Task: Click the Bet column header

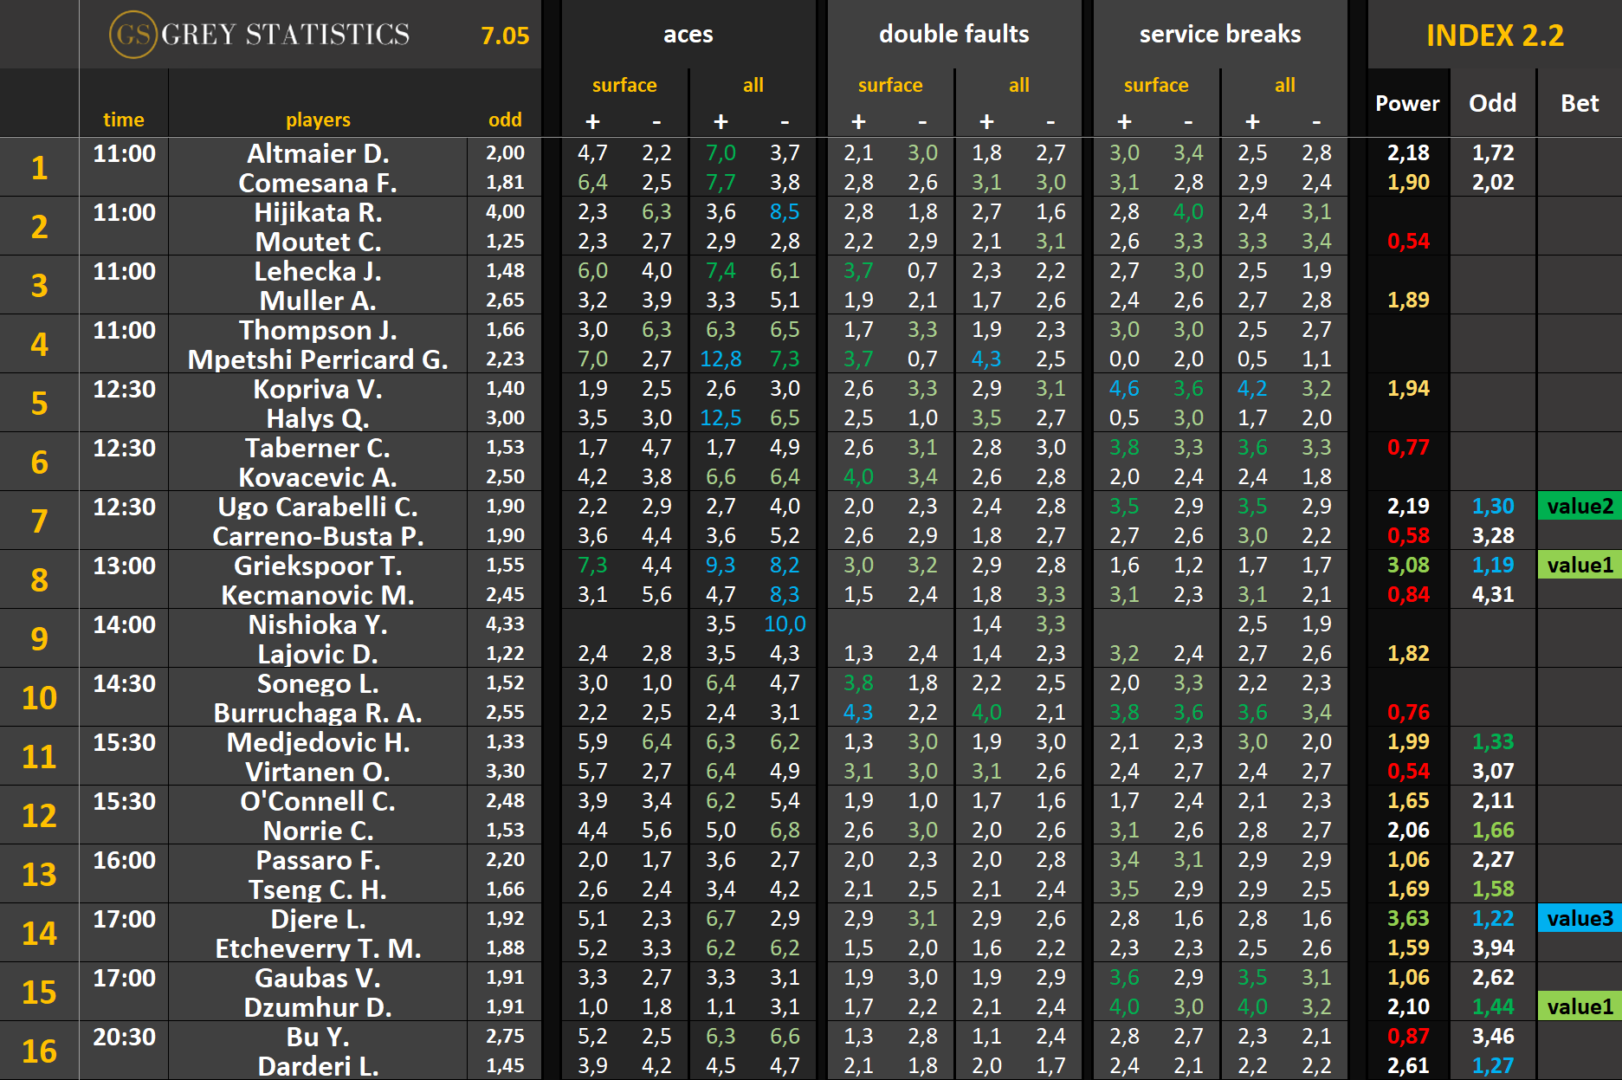Action: 1579,103
